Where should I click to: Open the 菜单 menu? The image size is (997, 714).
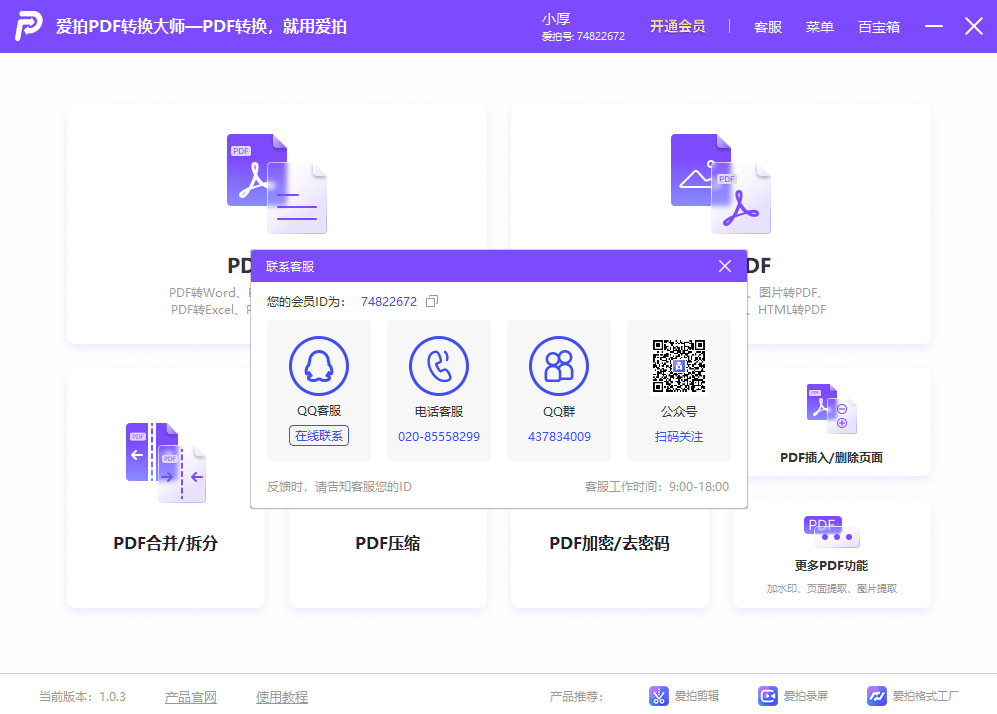pyautogui.click(x=820, y=27)
